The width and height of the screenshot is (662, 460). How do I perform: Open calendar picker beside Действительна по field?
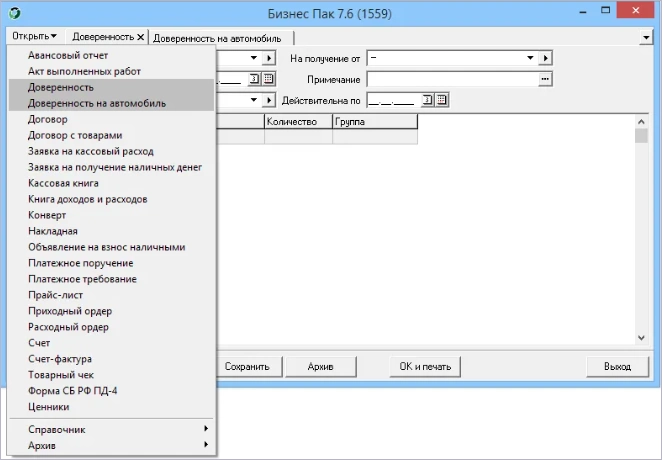point(442,100)
